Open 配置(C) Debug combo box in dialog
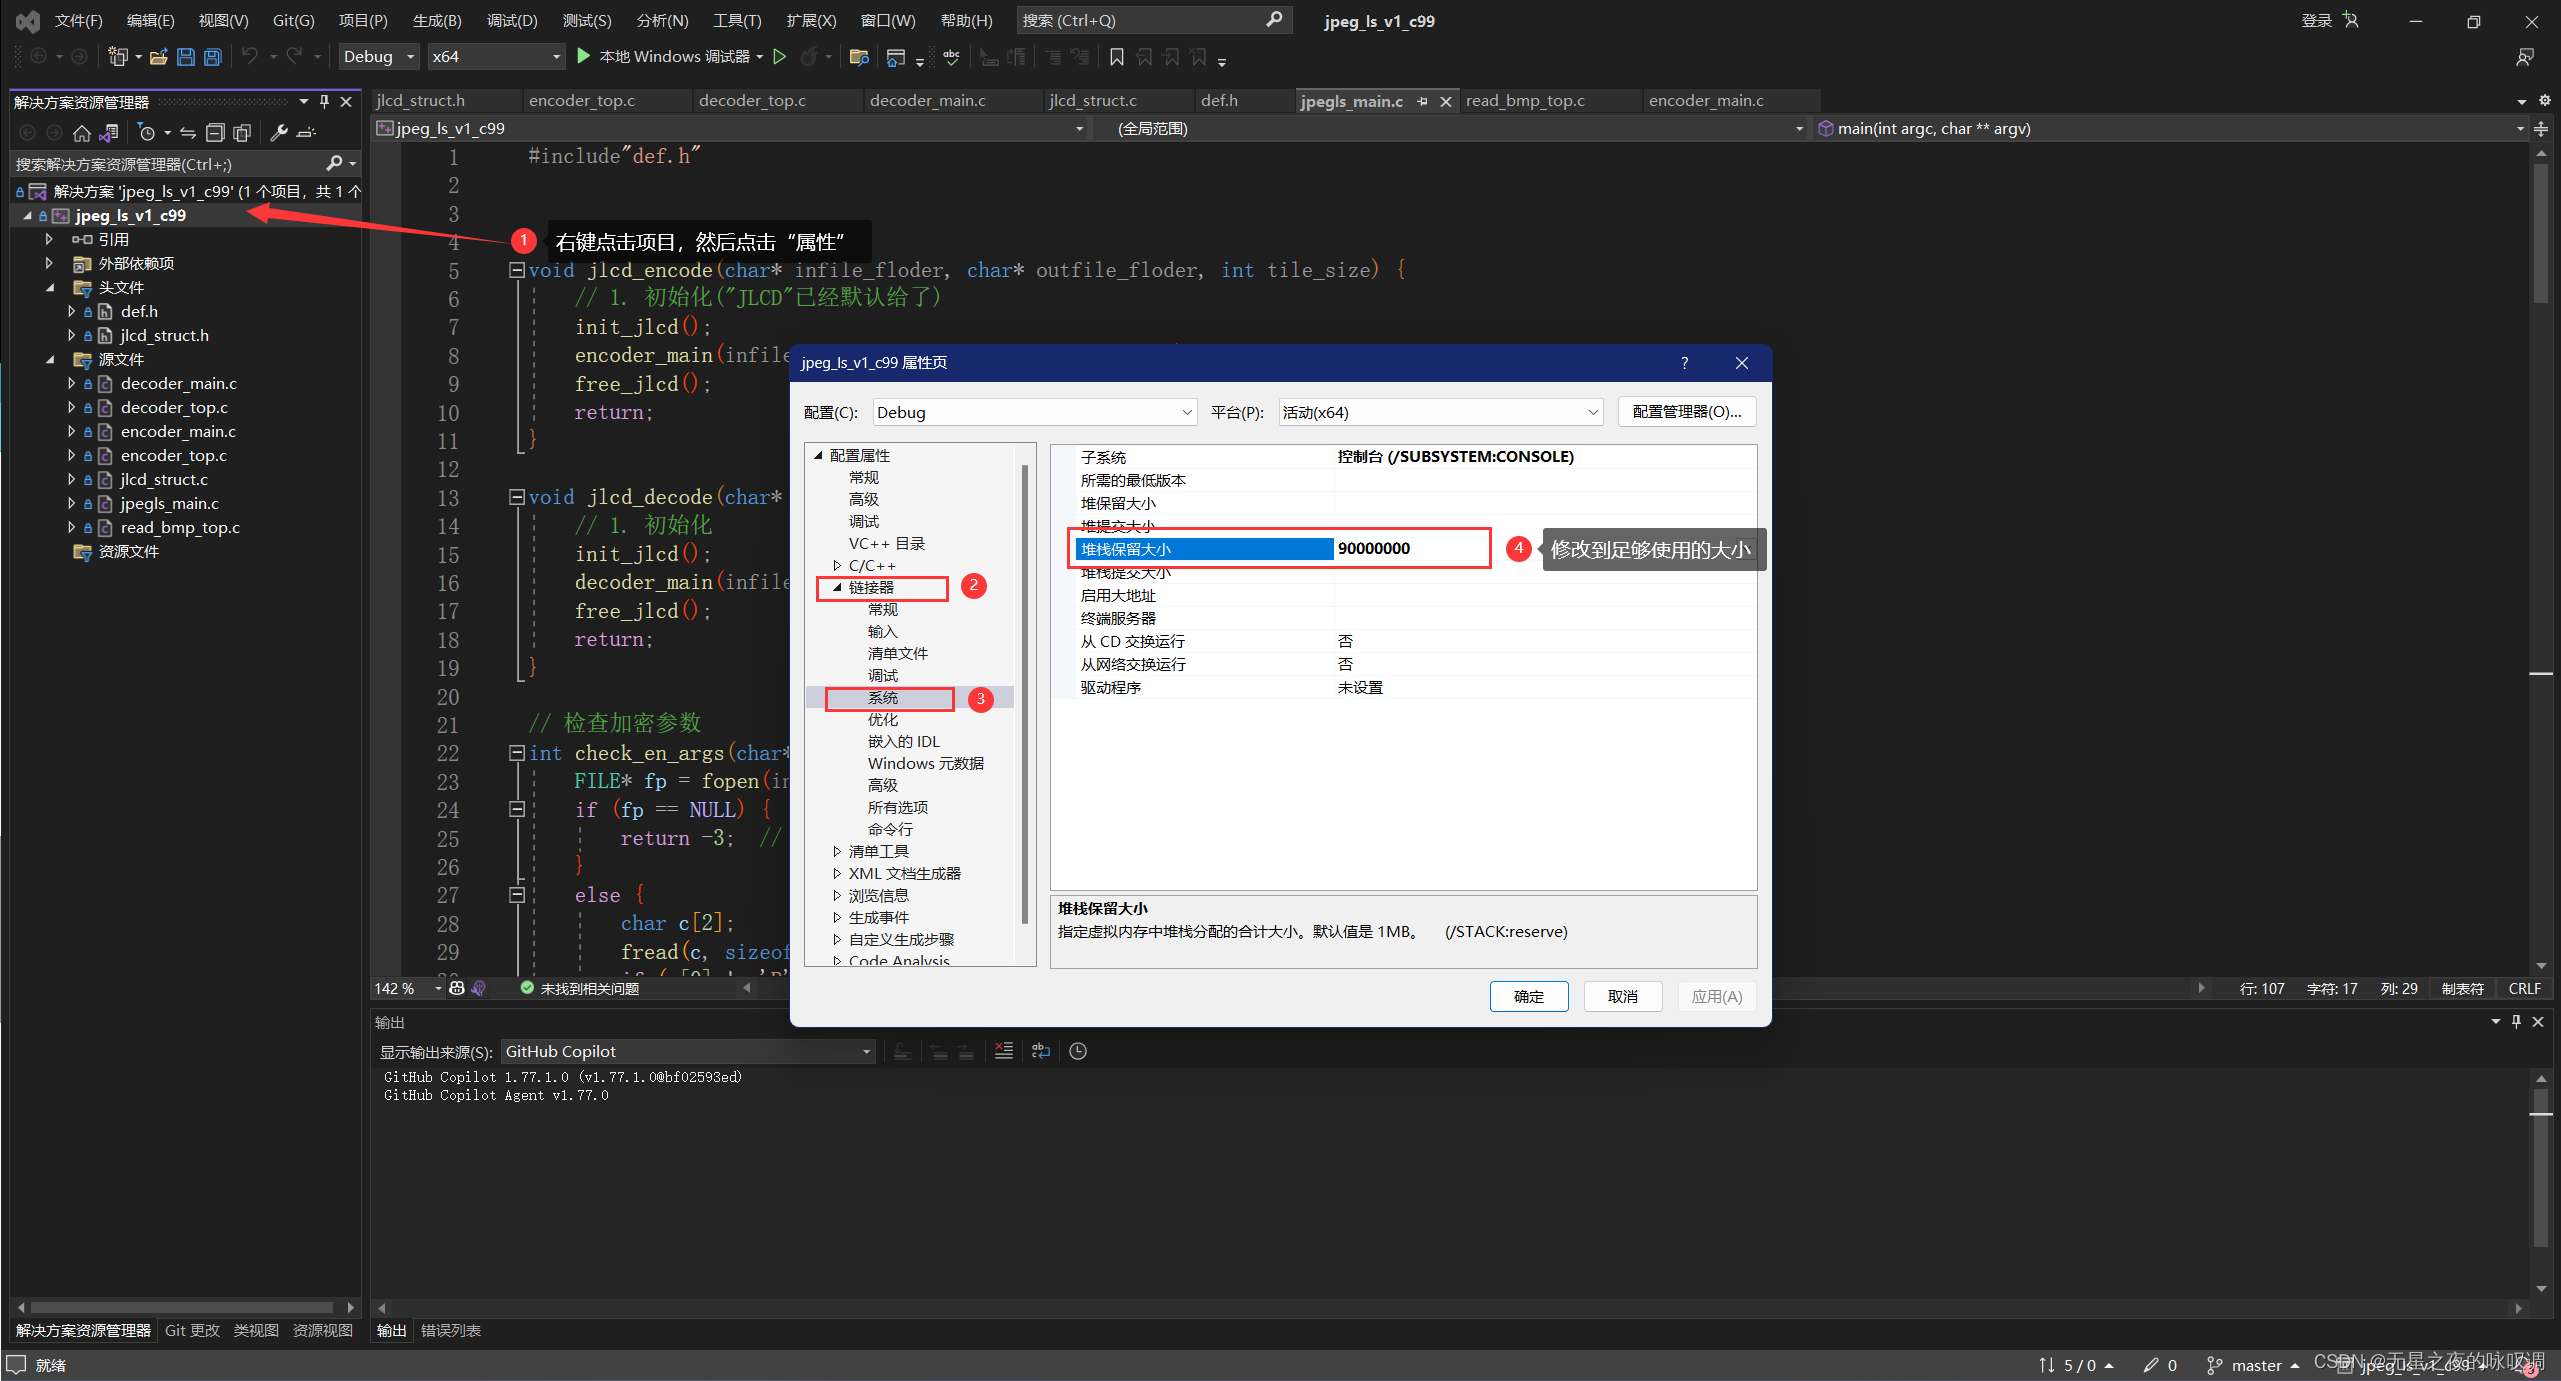The height and width of the screenshot is (1381, 2561). pyautogui.click(x=1035, y=412)
